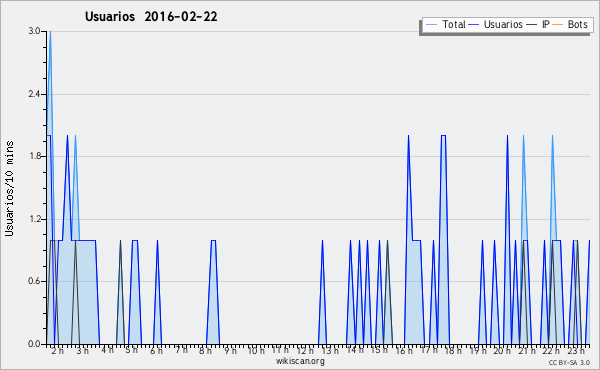This screenshot has width=600, height=370.
Task: Click the y-axis value 3.0
Action: [34, 31]
